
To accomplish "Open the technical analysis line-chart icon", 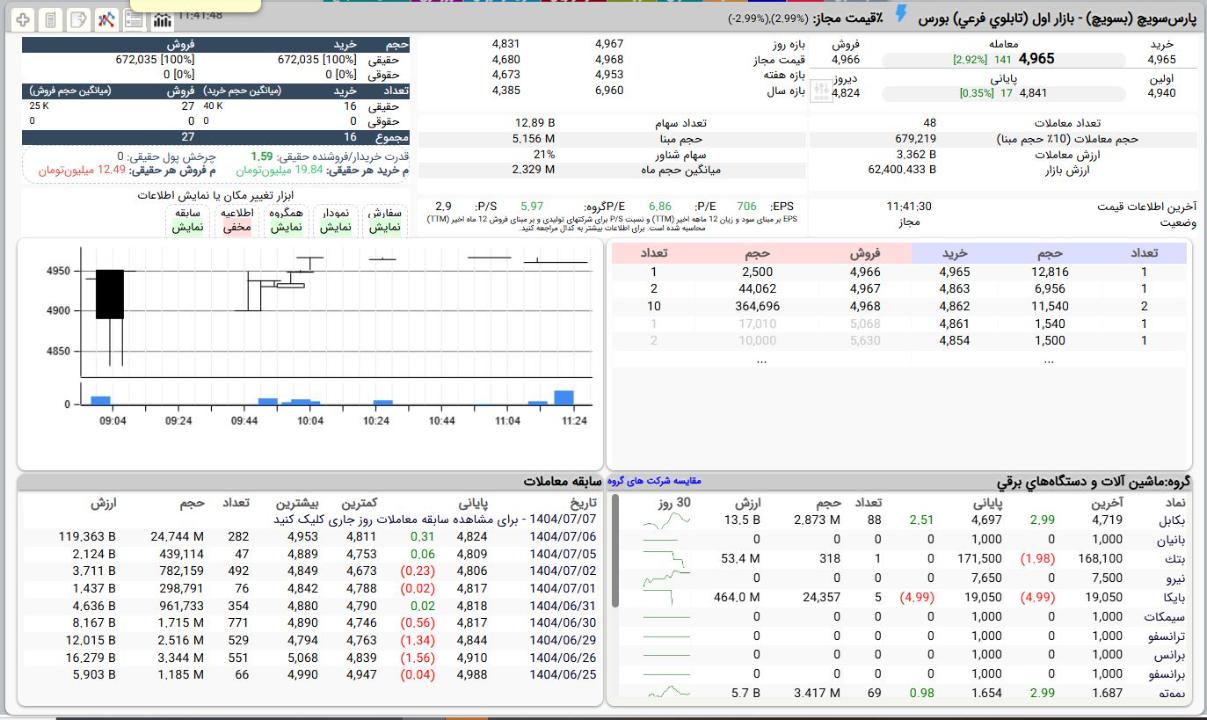I will [106, 20].
